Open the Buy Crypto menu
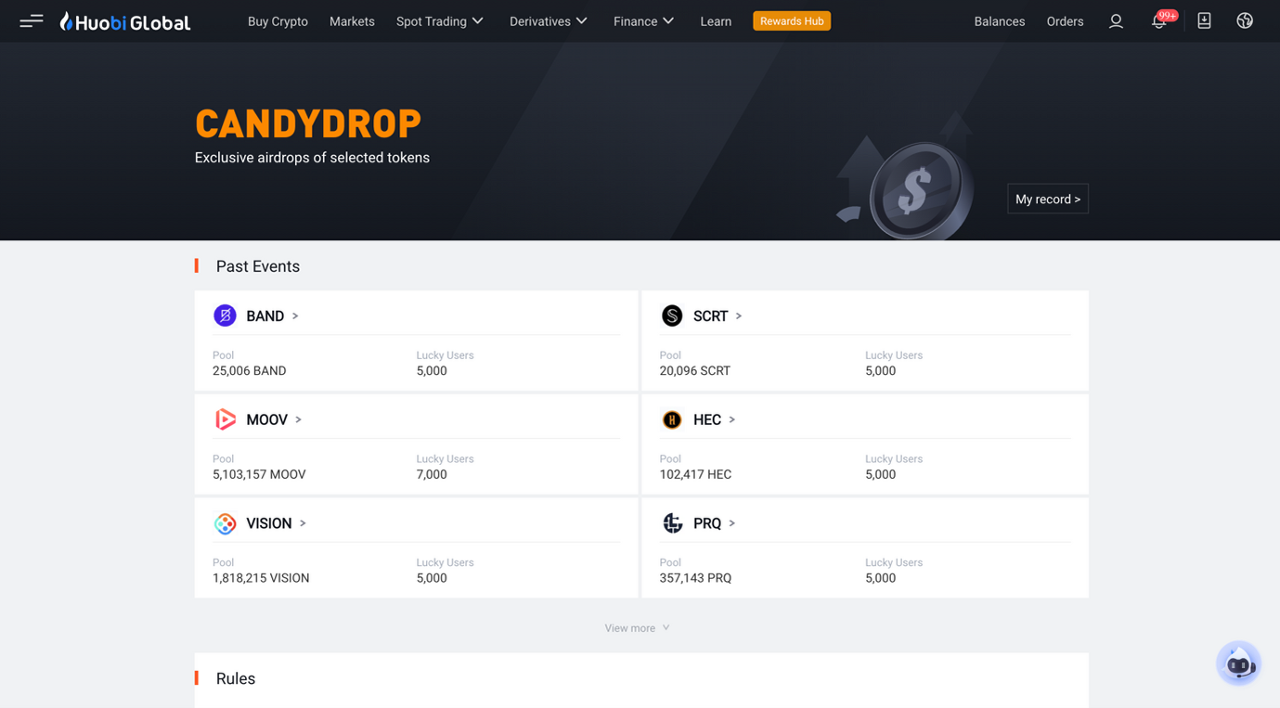Screen dimensions: 1280x708 (278, 21)
